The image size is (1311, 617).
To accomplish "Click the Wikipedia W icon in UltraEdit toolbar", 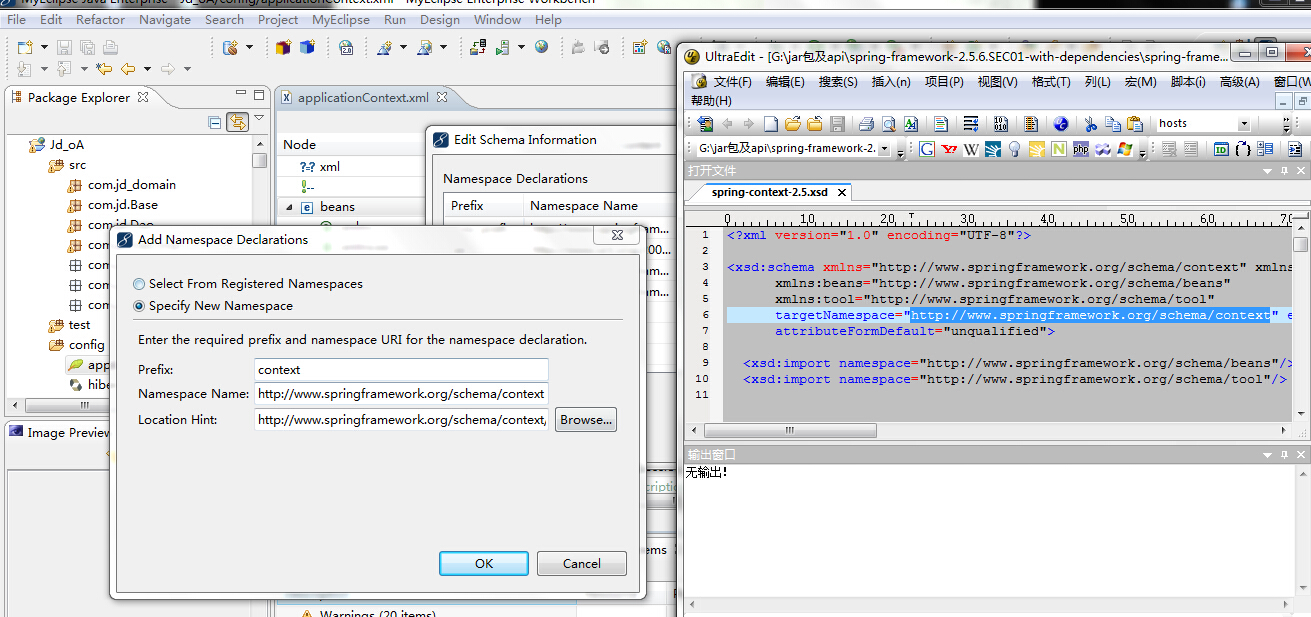I will 971,149.
